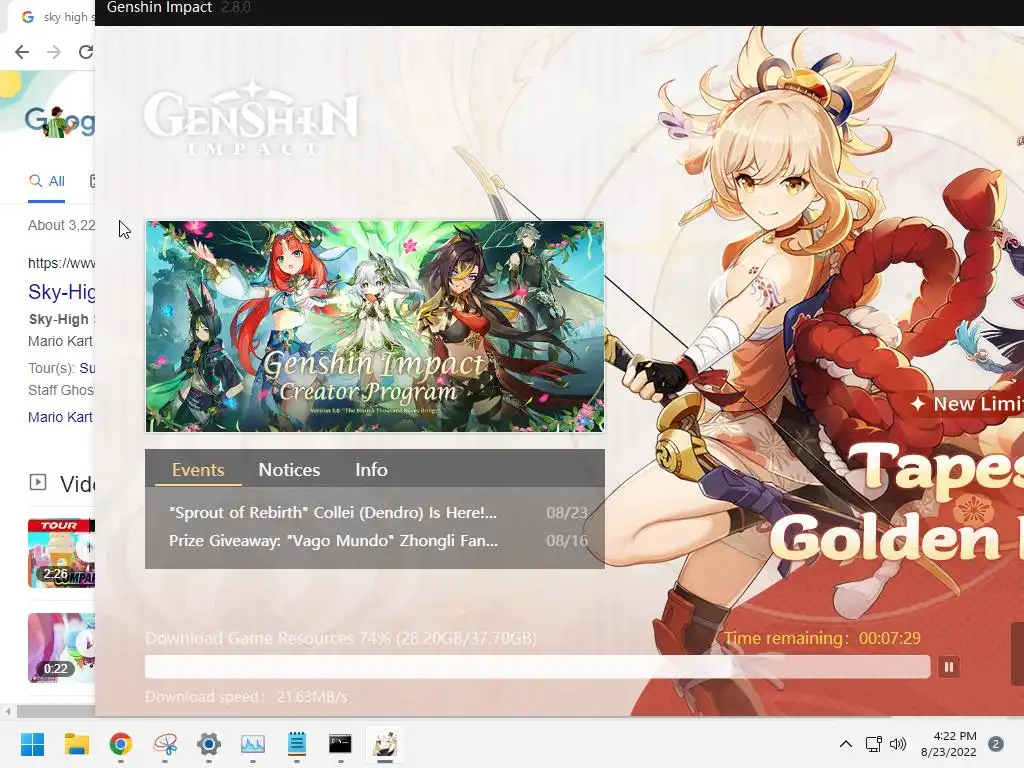Open the Sky-High search result link in Chrome
The height and width of the screenshot is (768, 1024).
point(61,291)
